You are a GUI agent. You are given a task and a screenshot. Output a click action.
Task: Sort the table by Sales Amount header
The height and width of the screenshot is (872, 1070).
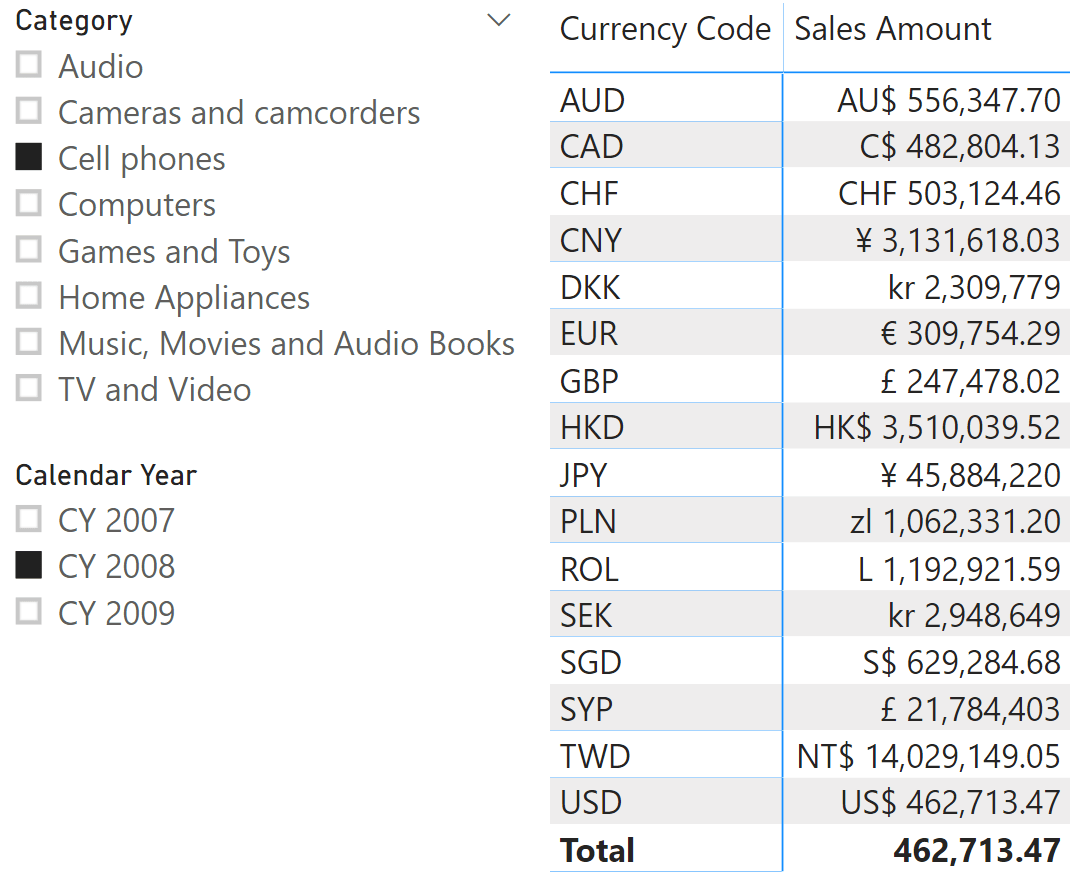(x=892, y=30)
